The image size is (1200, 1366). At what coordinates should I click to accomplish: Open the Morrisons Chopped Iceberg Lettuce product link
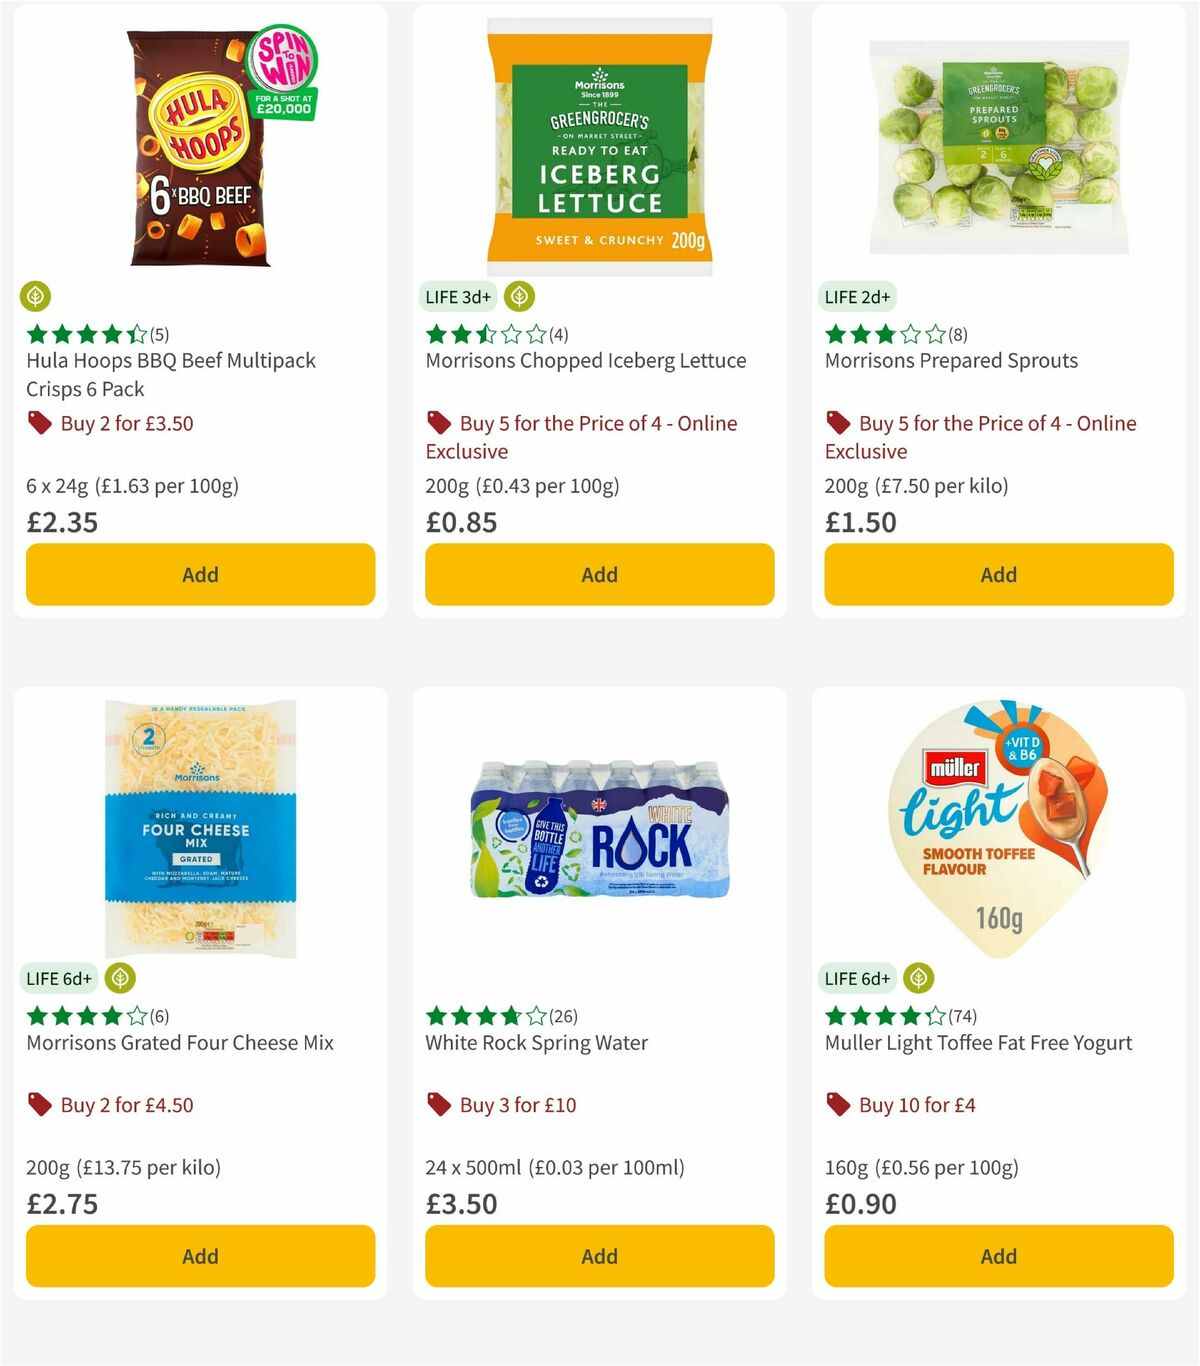(585, 361)
